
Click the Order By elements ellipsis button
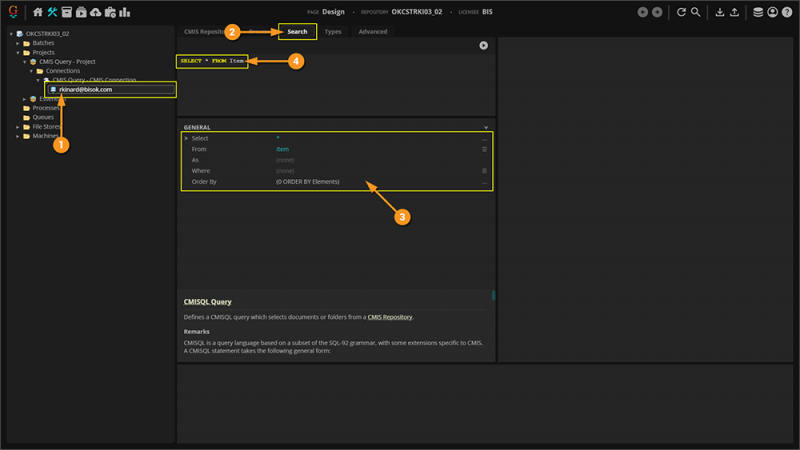pyautogui.click(x=484, y=182)
